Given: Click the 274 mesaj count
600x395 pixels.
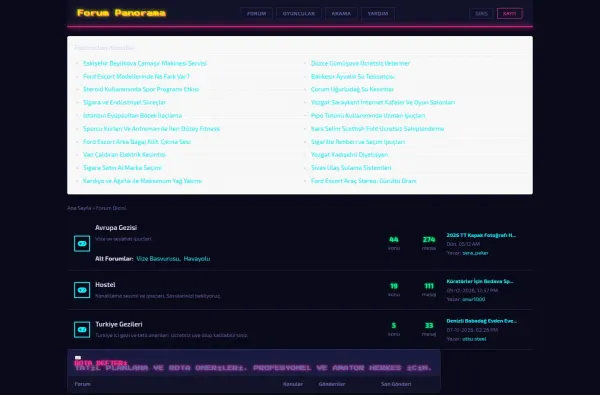Looking at the screenshot, I should click(429, 240).
